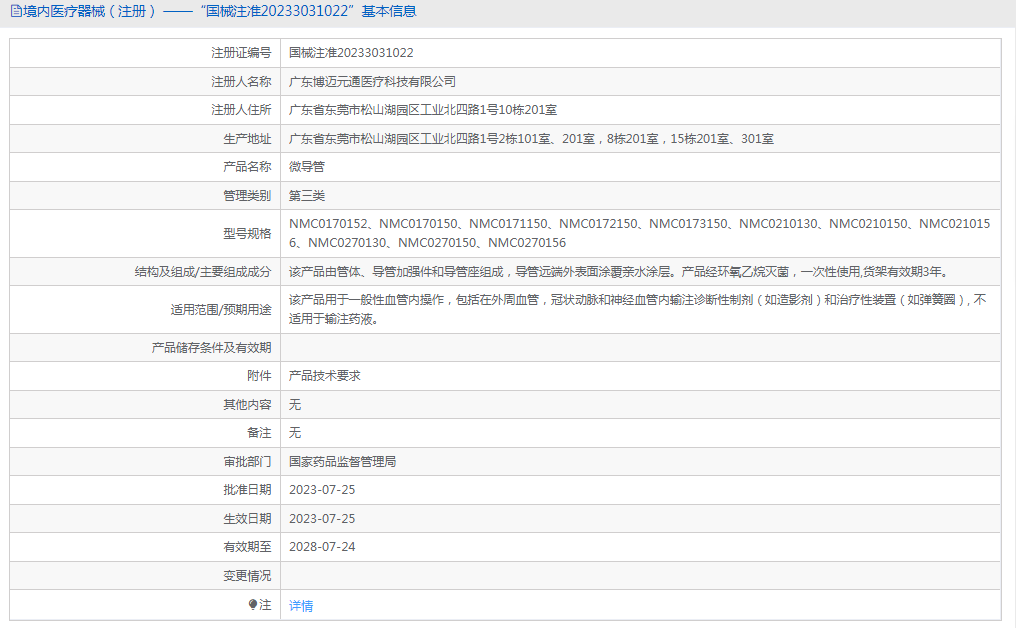This screenshot has height=628, width=1016.
Task: Select registration number value 国械注准20233031022 in table
Action: (x=351, y=53)
